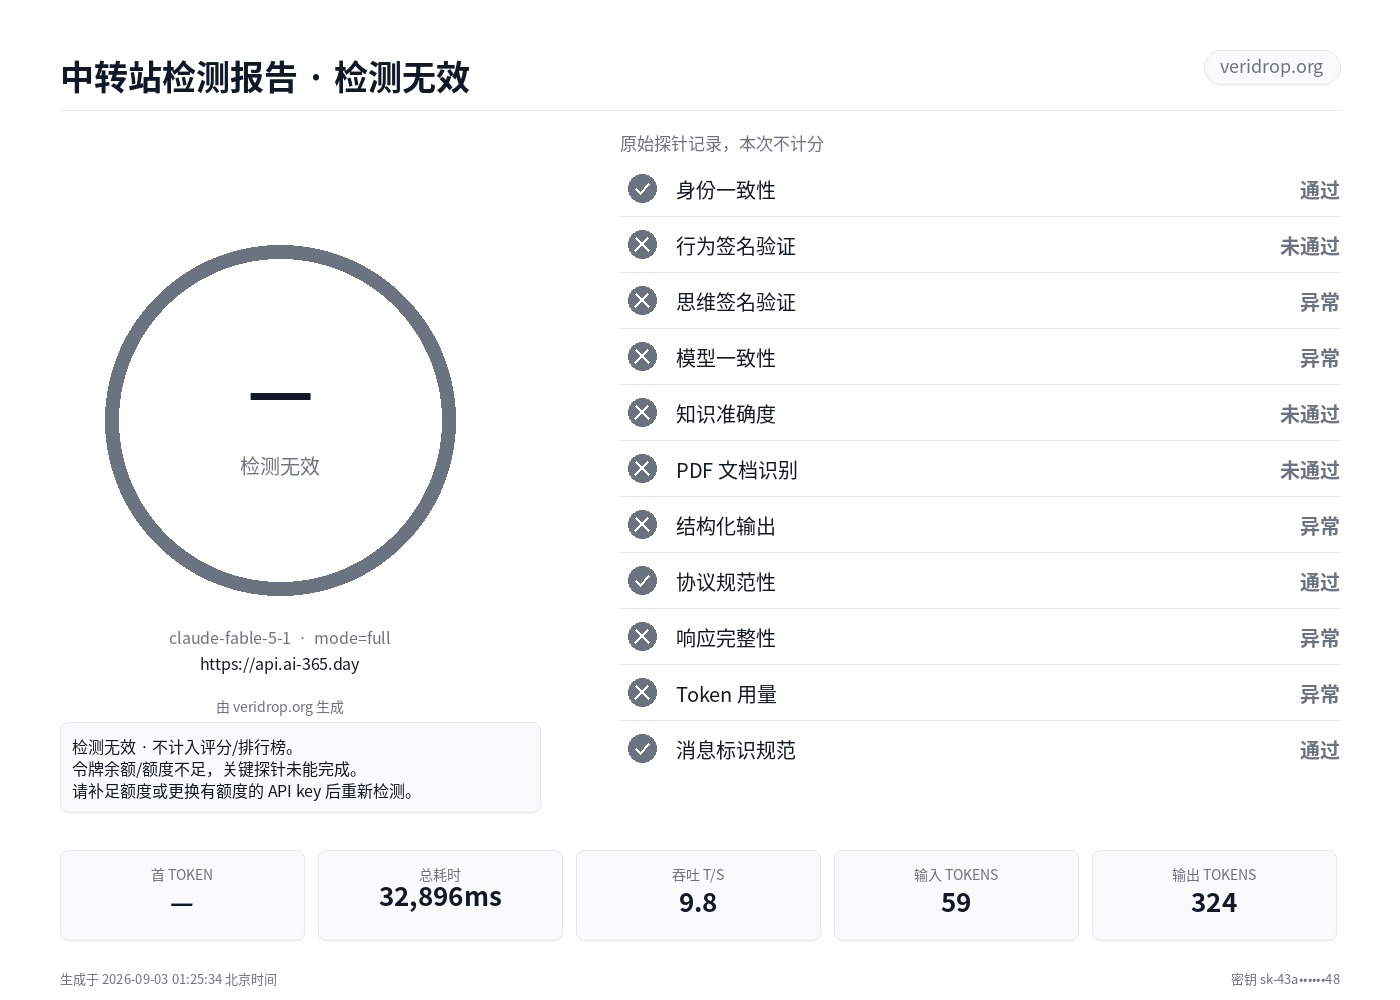
Task: Open the veridrop.org badge at top right
Action: coord(1271,67)
